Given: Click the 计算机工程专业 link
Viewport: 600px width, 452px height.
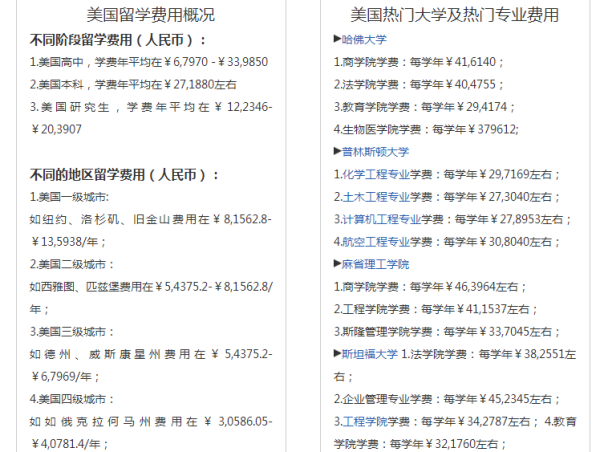Looking at the screenshot, I should [381, 219].
